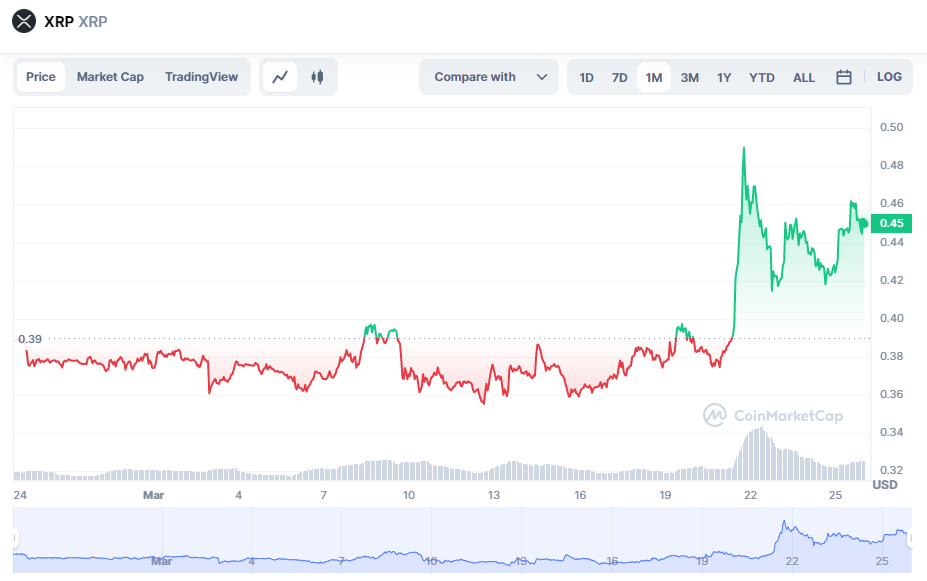The width and height of the screenshot is (927, 581).
Task: Set chart range to 1D
Action: pos(586,77)
